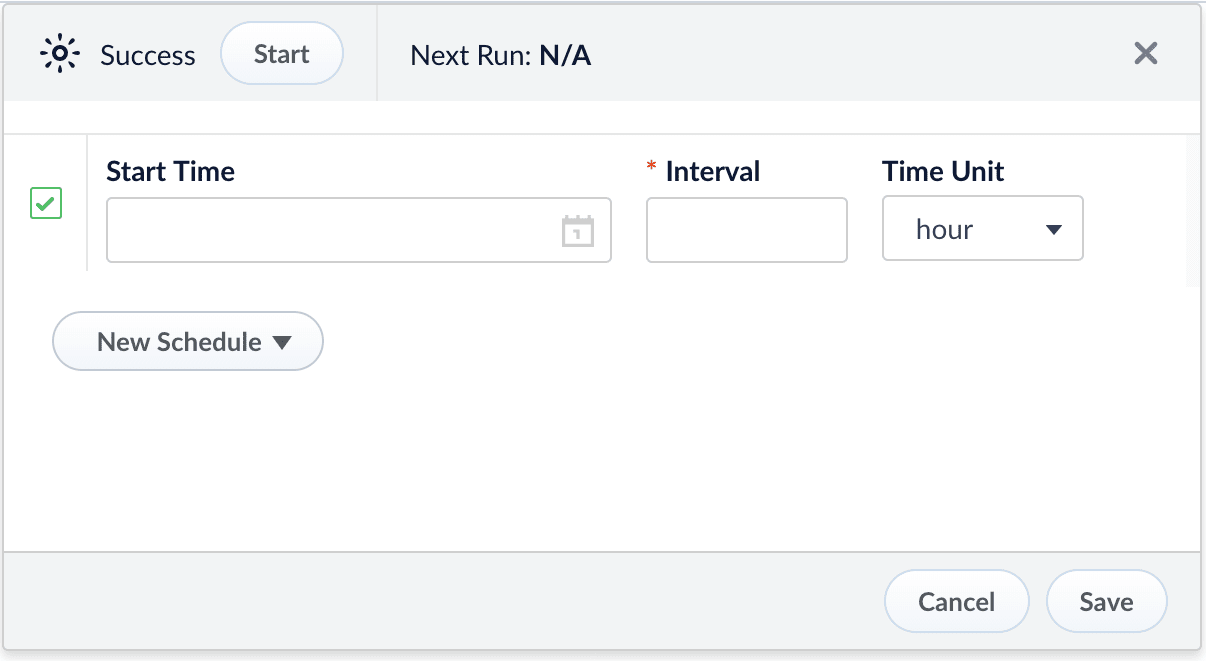This screenshot has width=1206, height=661.
Task: Click the Next Run: N/A label
Action: click(501, 55)
